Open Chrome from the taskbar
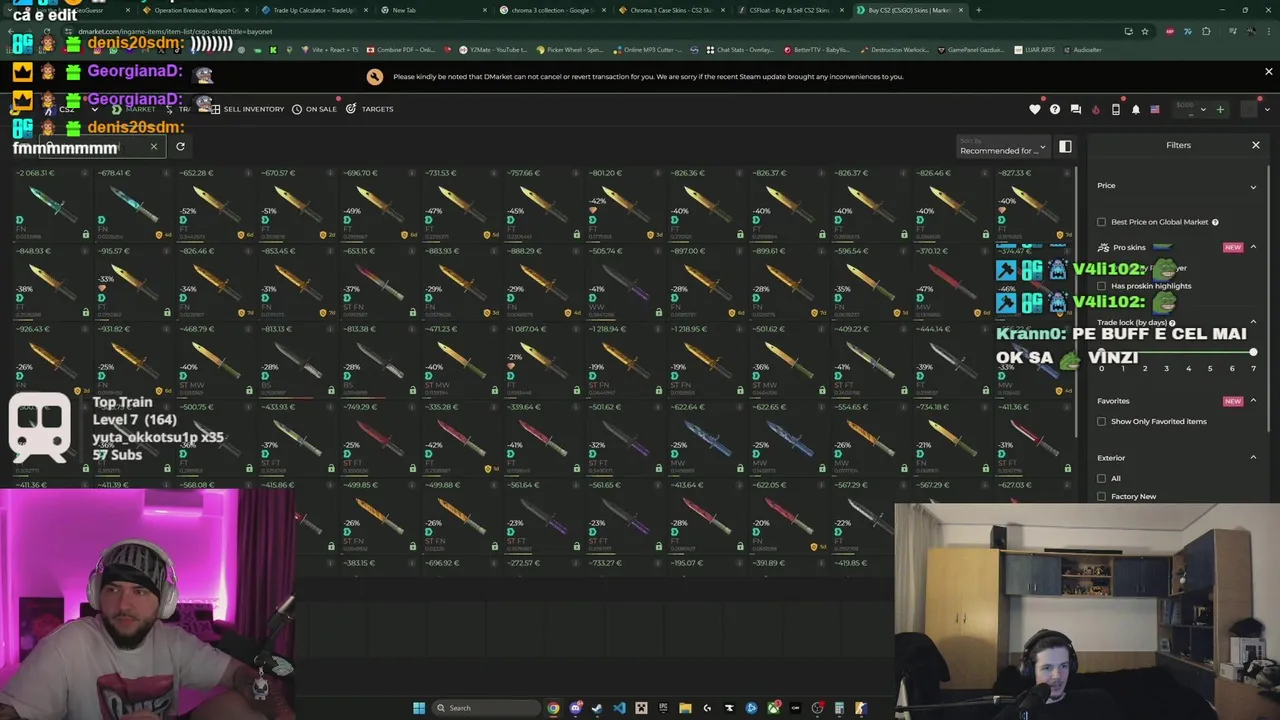This screenshot has height=720, width=1280. 553,708
